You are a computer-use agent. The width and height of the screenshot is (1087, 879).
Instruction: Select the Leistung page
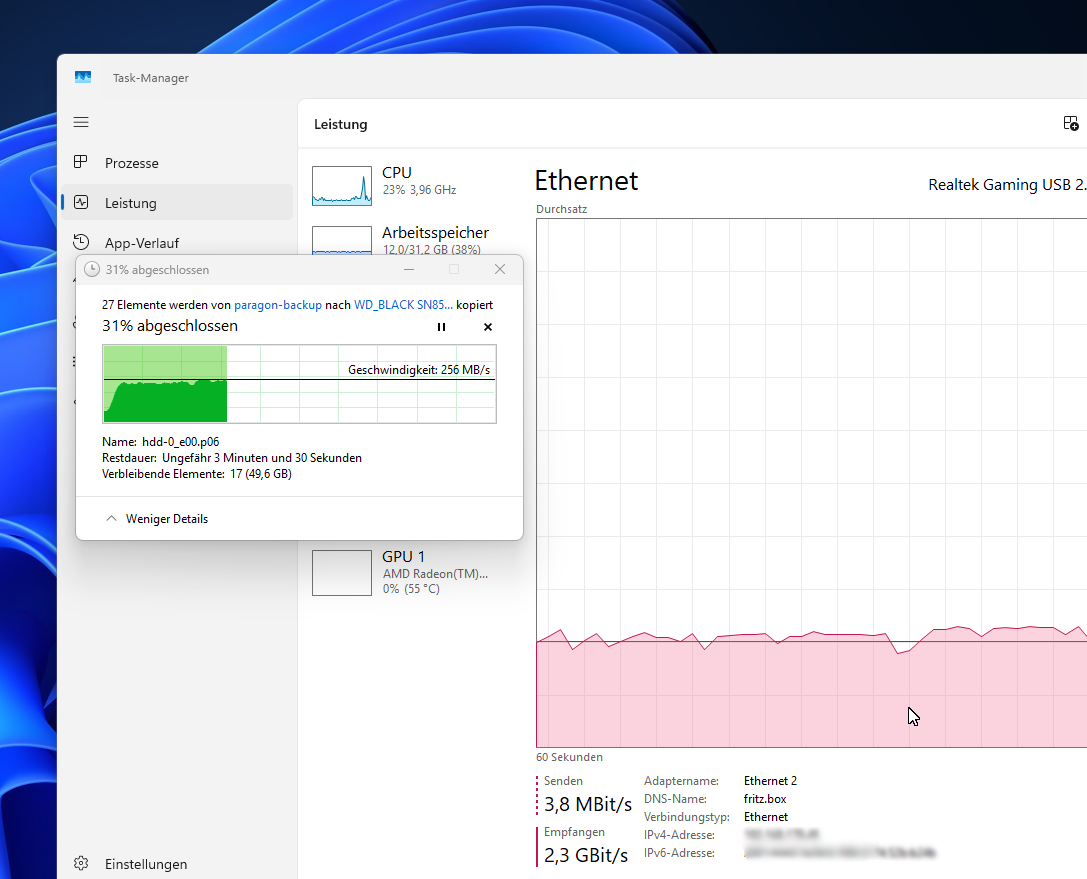coord(177,202)
